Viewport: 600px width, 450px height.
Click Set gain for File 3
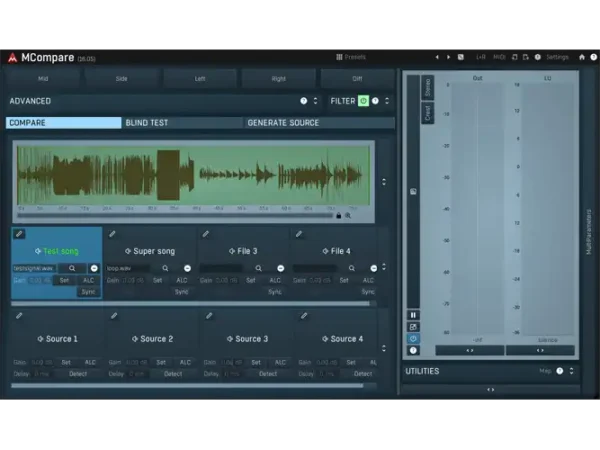(251, 280)
